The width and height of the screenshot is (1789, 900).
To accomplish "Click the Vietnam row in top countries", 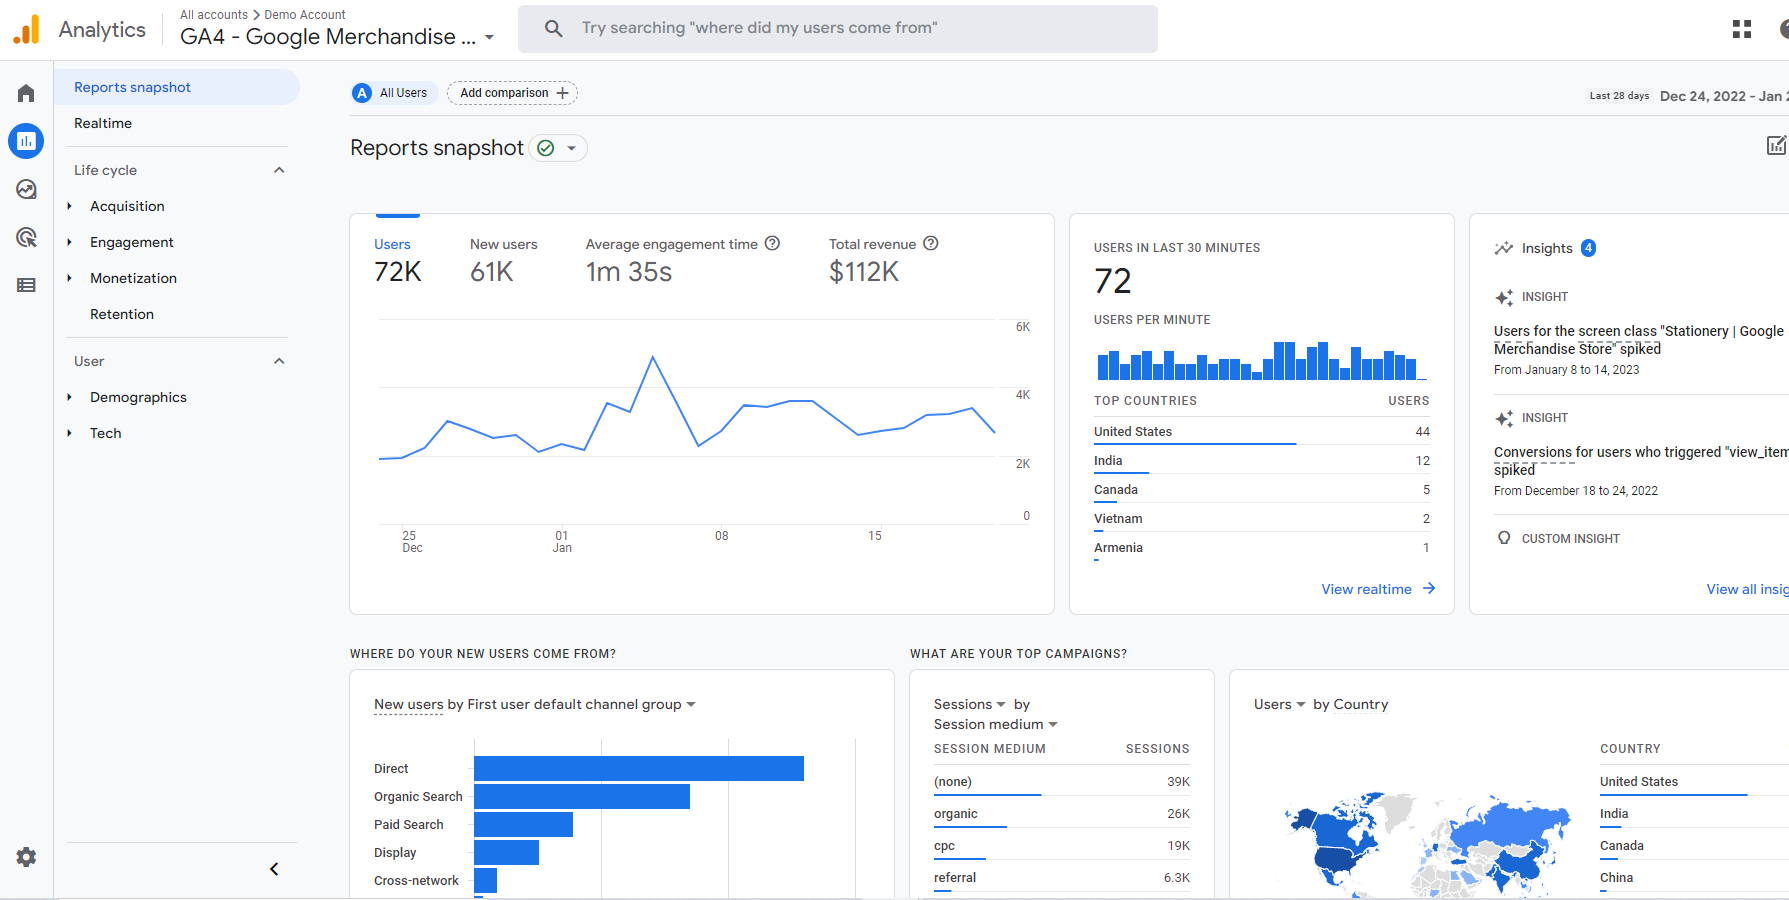I will [1262, 519].
